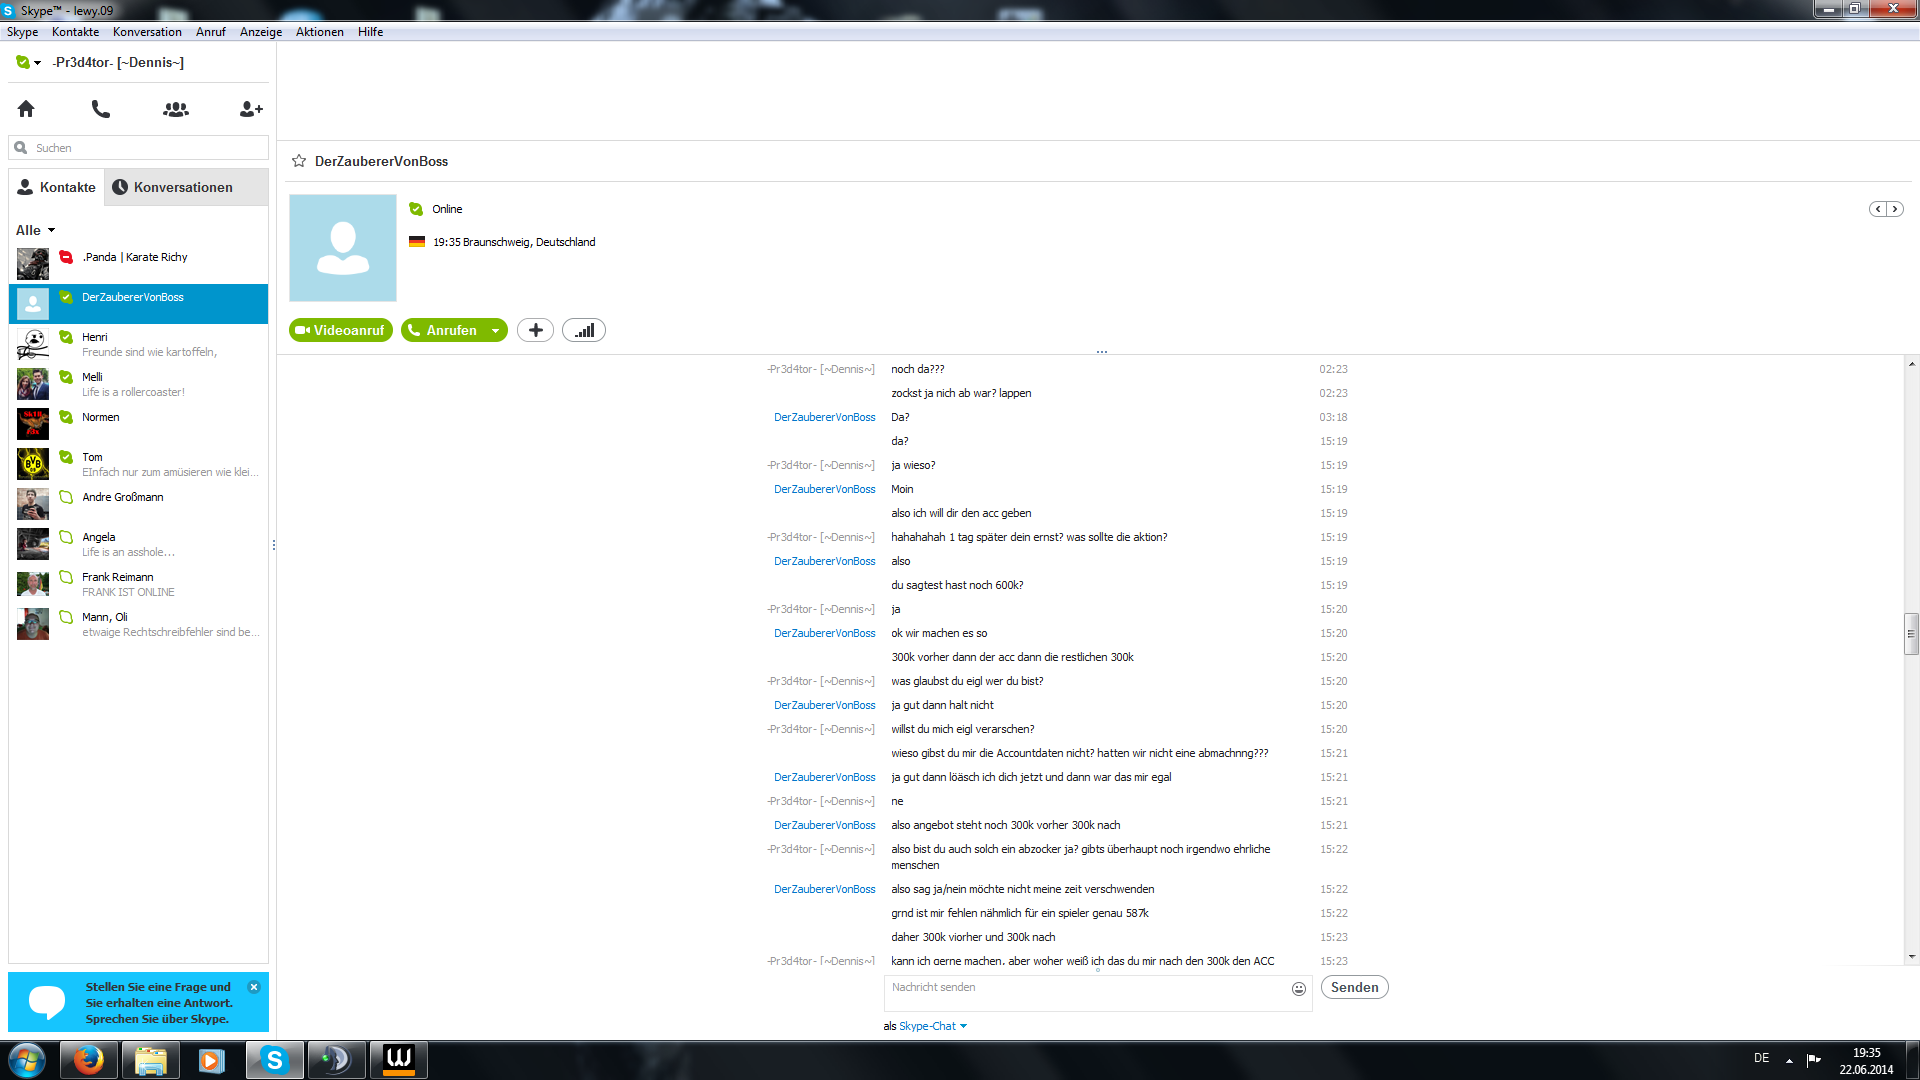Show hidden system tray icons

(x=1789, y=1060)
